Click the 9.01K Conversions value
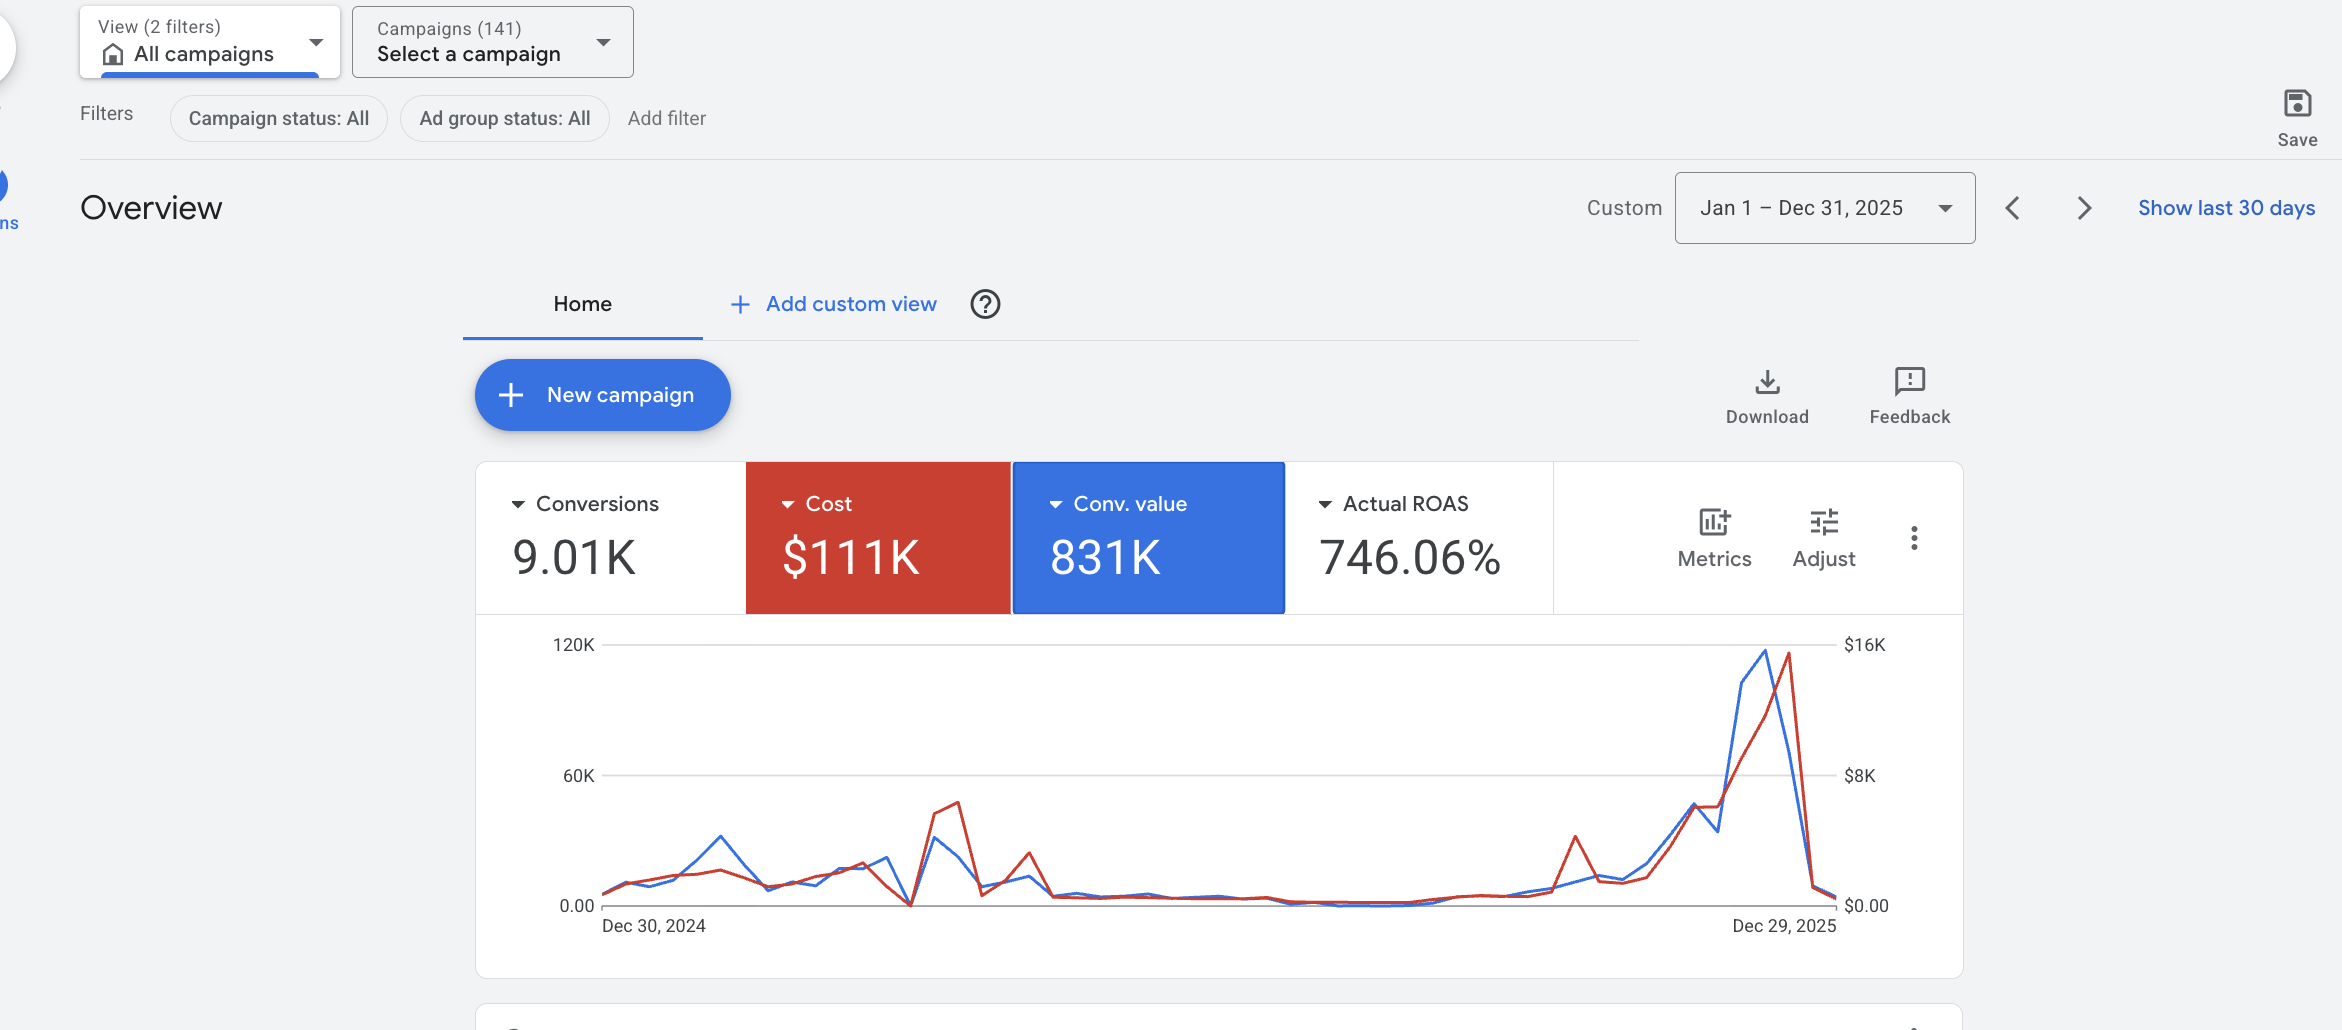 [574, 558]
